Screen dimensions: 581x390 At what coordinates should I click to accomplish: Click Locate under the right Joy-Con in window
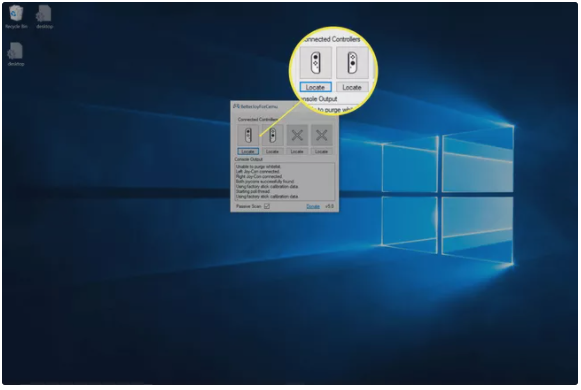coord(272,151)
